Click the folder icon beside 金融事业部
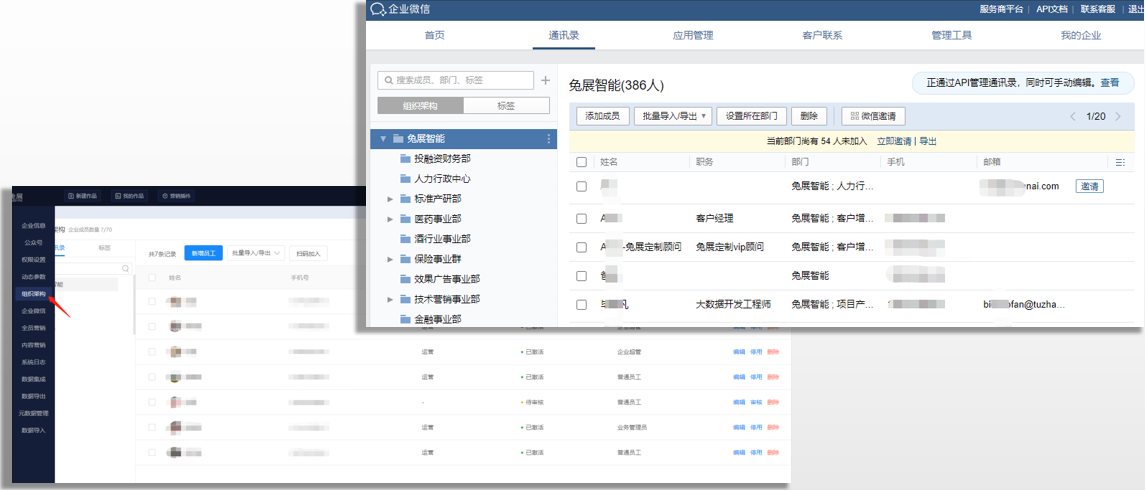 (405, 319)
